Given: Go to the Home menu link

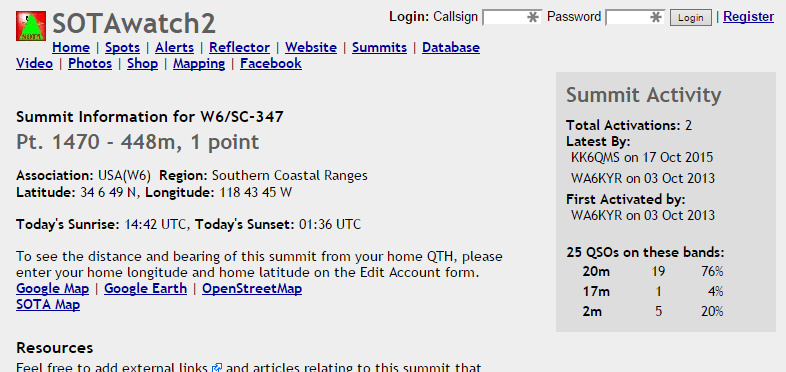Looking at the screenshot, I should (71, 48).
